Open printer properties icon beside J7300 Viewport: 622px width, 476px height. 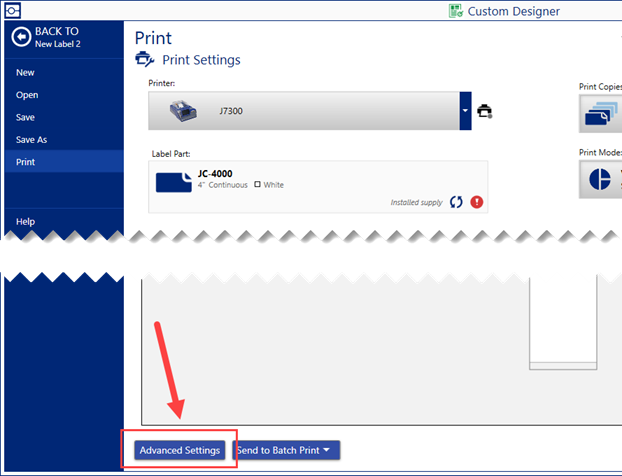click(x=484, y=111)
